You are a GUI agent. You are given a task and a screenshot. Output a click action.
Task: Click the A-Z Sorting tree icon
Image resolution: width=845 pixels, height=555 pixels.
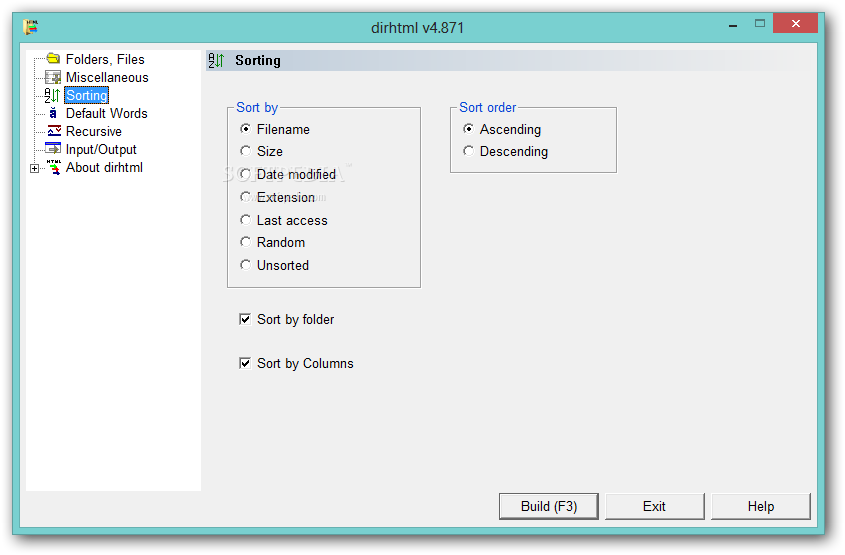pyautogui.click(x=52, y=95)
